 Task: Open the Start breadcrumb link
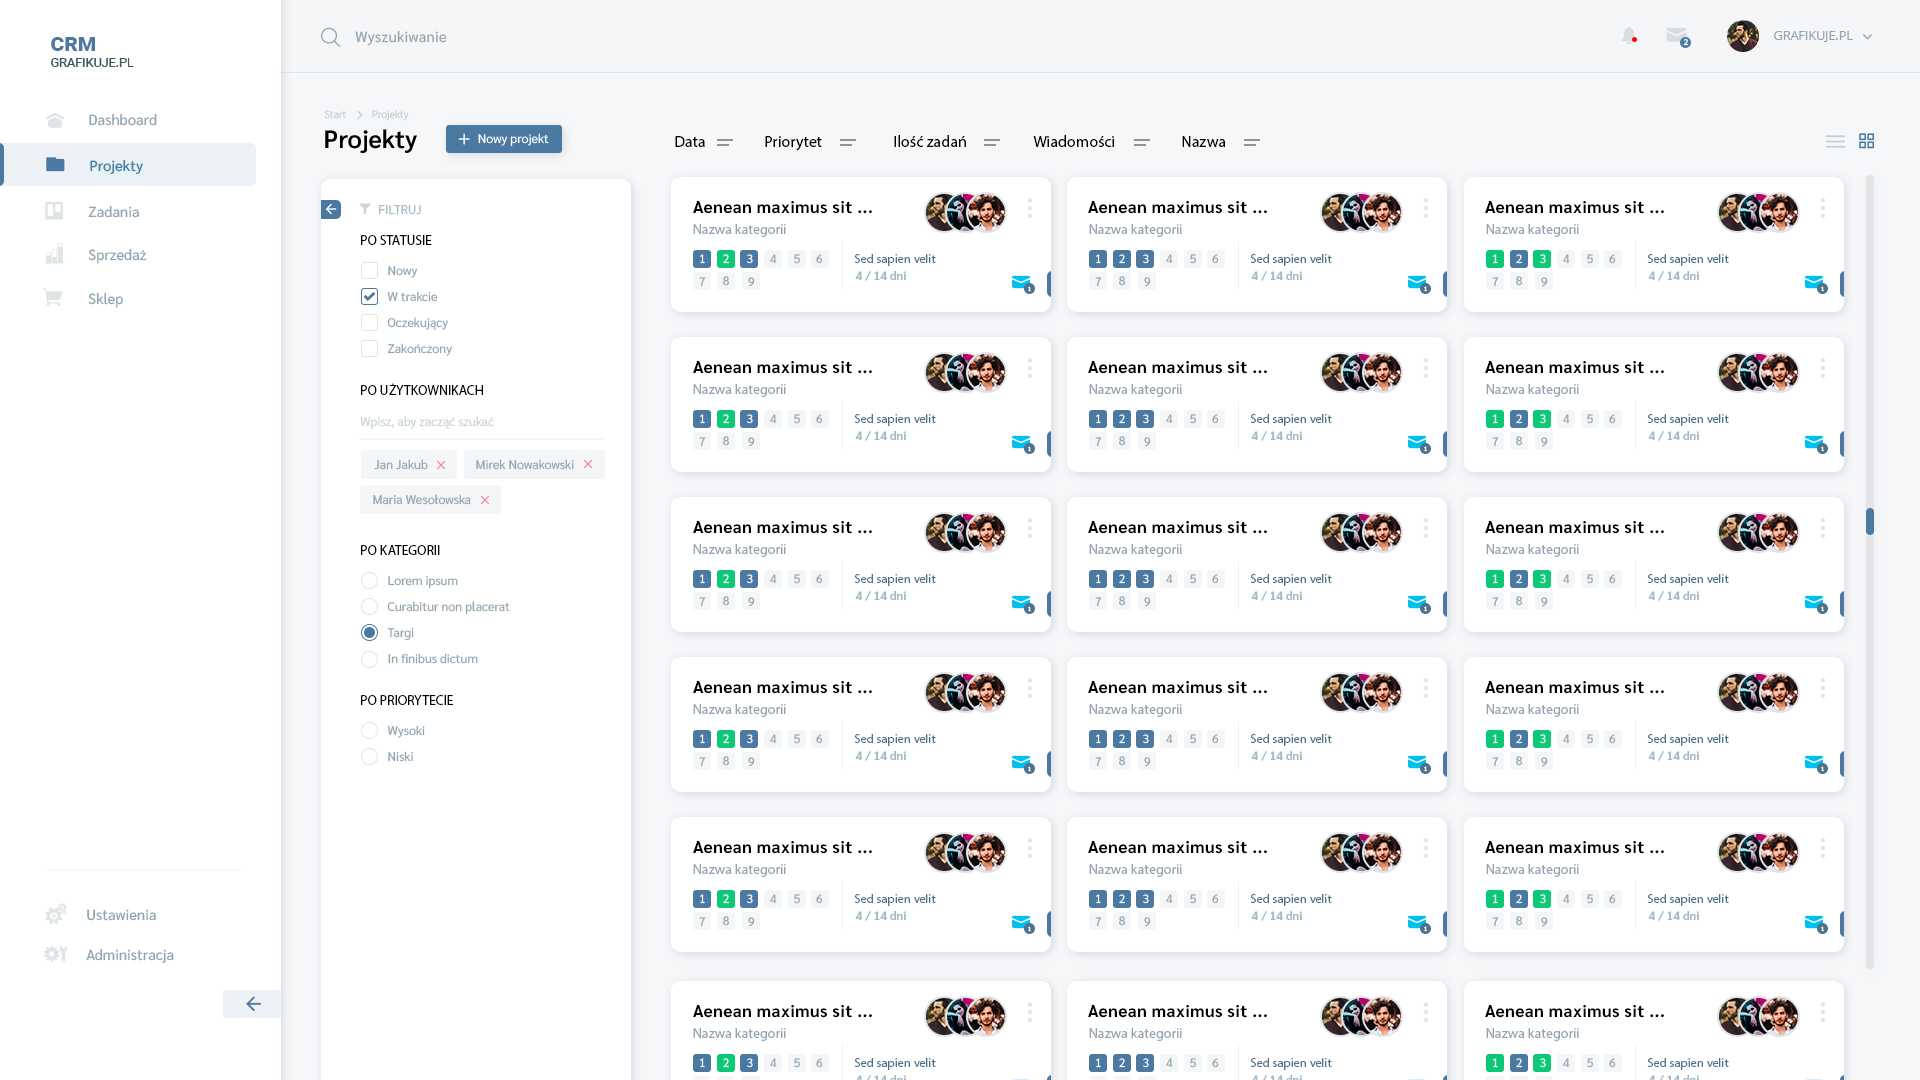(335, 114)
